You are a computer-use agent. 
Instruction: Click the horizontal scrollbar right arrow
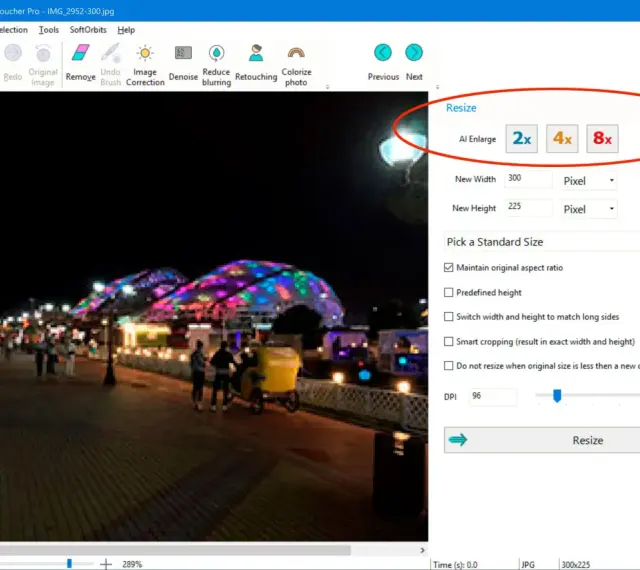(x=422, y=550)
